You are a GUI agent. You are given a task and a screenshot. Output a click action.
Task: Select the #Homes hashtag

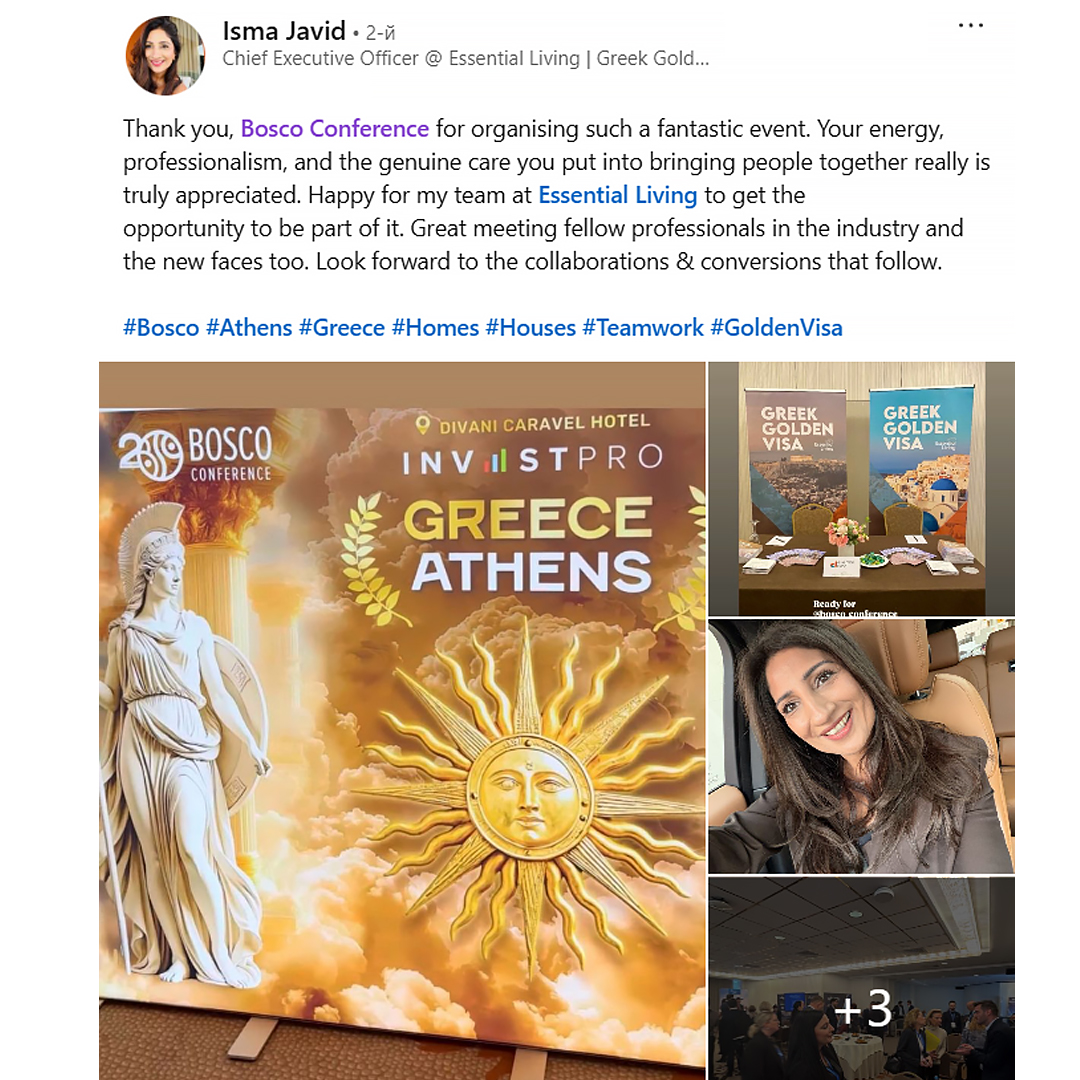[435, 327]
